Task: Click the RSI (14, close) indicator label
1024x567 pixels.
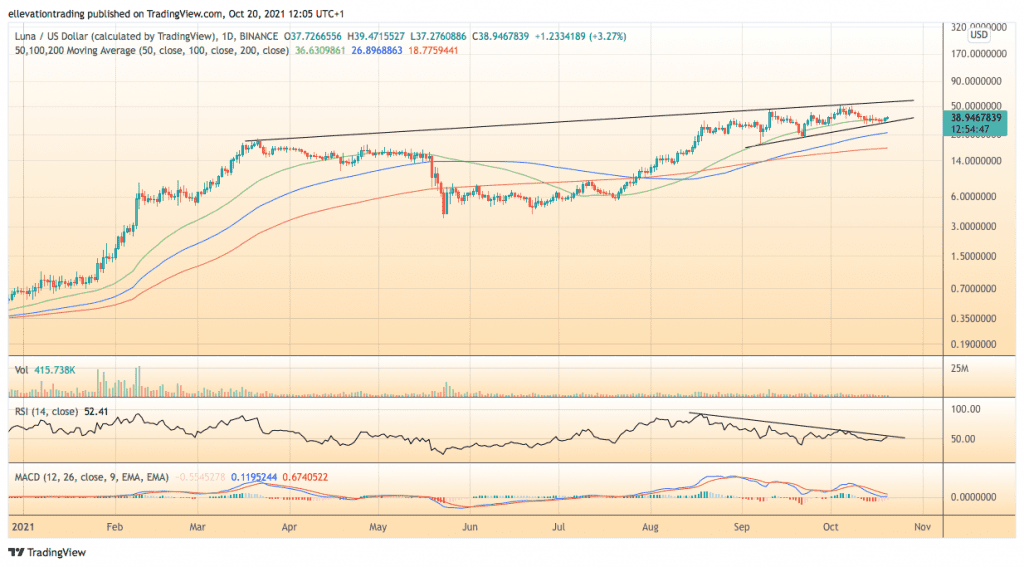Action: coord(46,412)
